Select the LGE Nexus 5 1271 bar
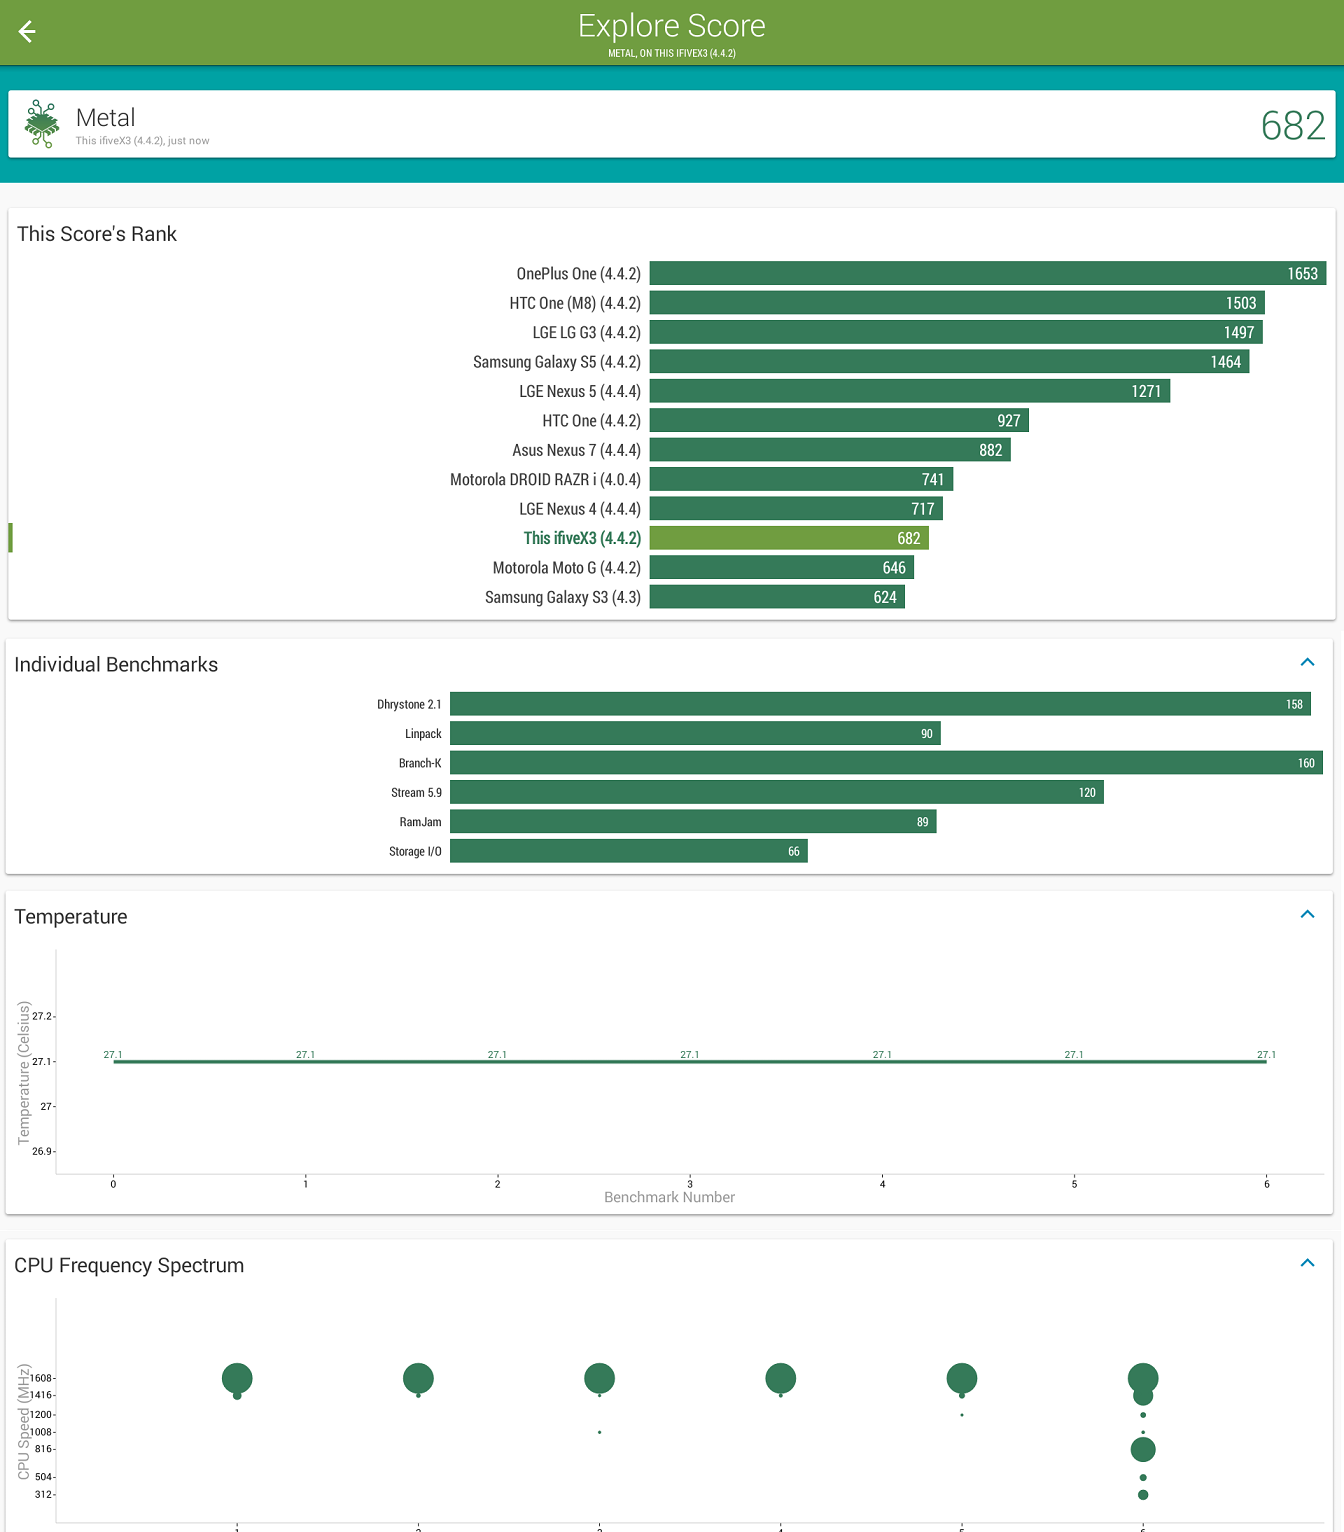The height and width of the screenshot is (1532, 1344). [910, 391]
